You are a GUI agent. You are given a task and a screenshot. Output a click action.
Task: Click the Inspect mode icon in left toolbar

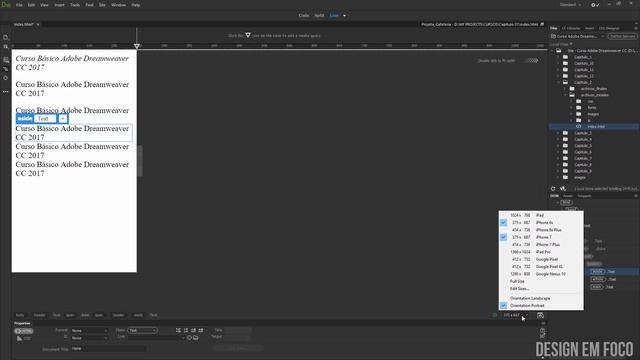6,69
